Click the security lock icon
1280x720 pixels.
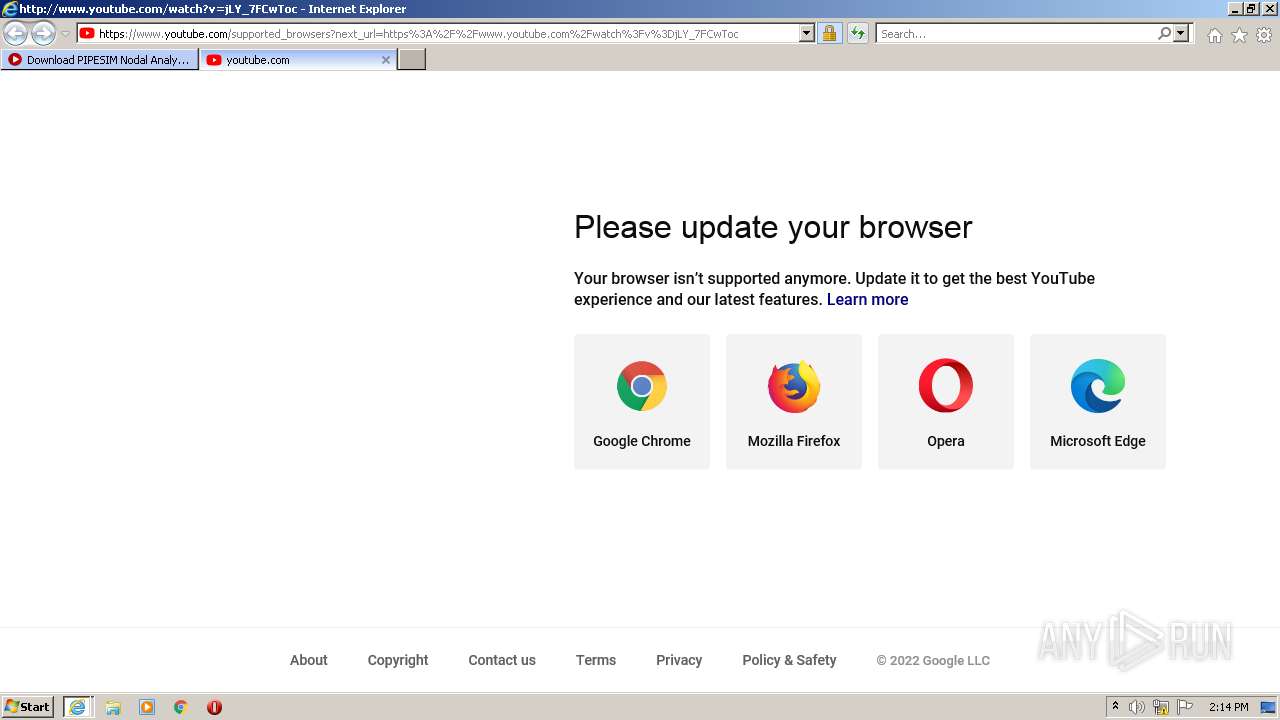[829, 34]
